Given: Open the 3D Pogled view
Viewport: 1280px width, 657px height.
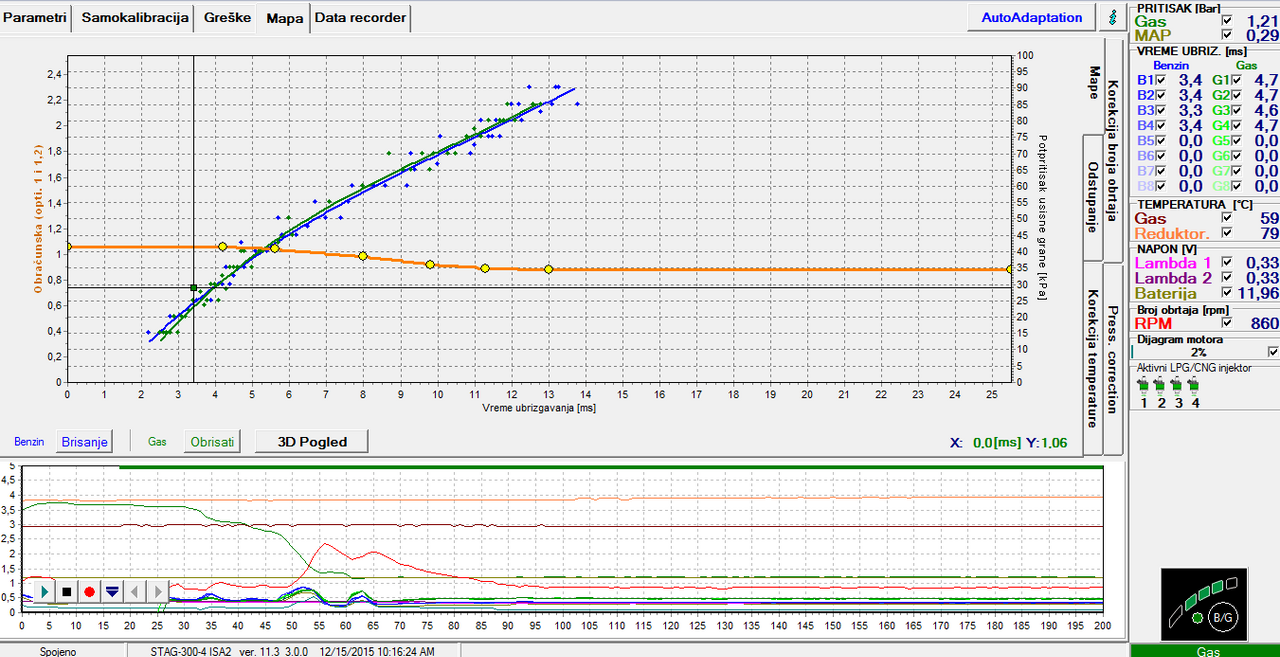Looking at the screenshot, I should [310, 441].
